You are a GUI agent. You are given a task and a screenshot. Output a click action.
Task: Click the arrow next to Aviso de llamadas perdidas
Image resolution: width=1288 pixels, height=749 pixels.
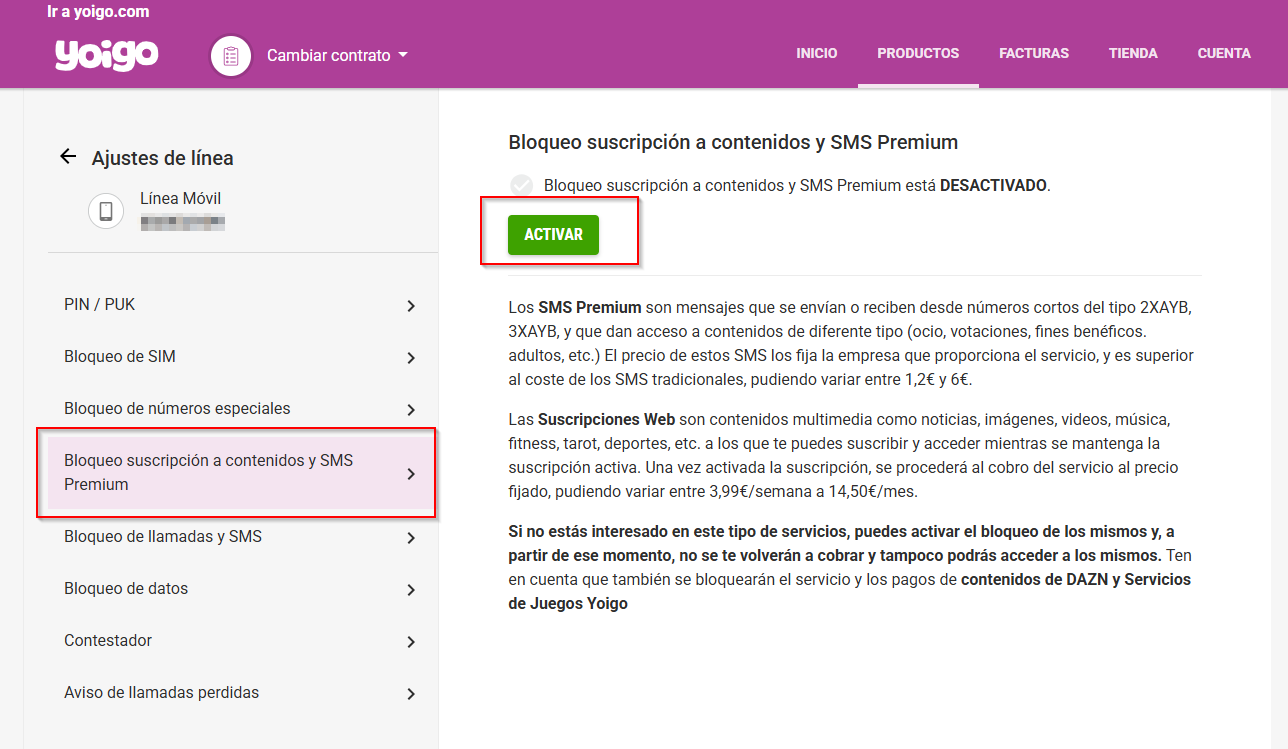click(410, 692)
